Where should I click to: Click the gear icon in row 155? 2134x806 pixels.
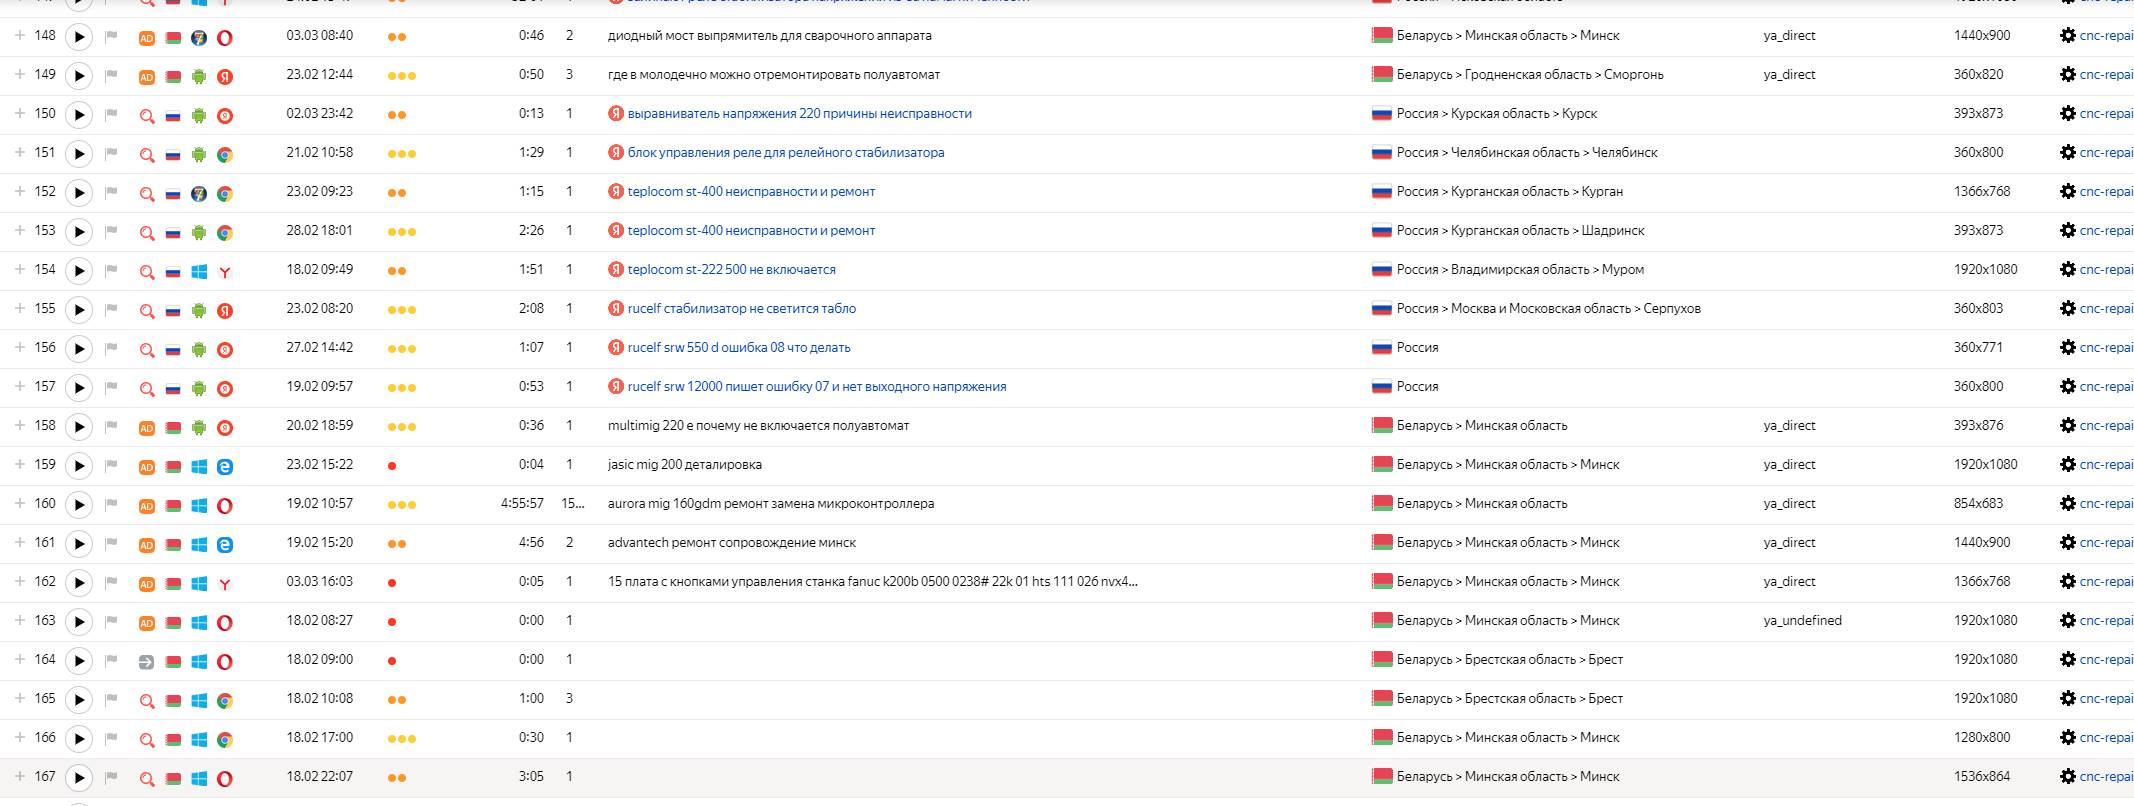(2067, 309)
